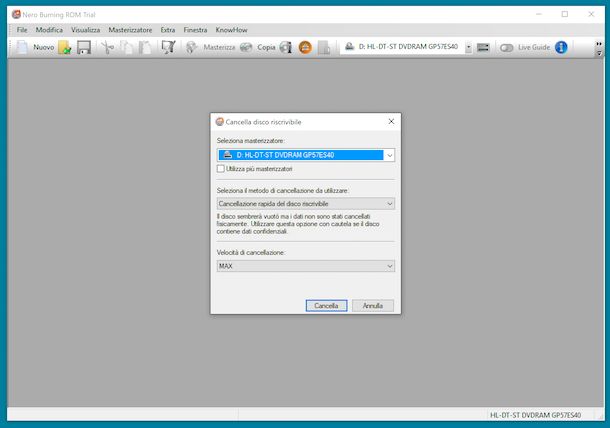Click the Masterizza burn icon

tap(191, 47)
